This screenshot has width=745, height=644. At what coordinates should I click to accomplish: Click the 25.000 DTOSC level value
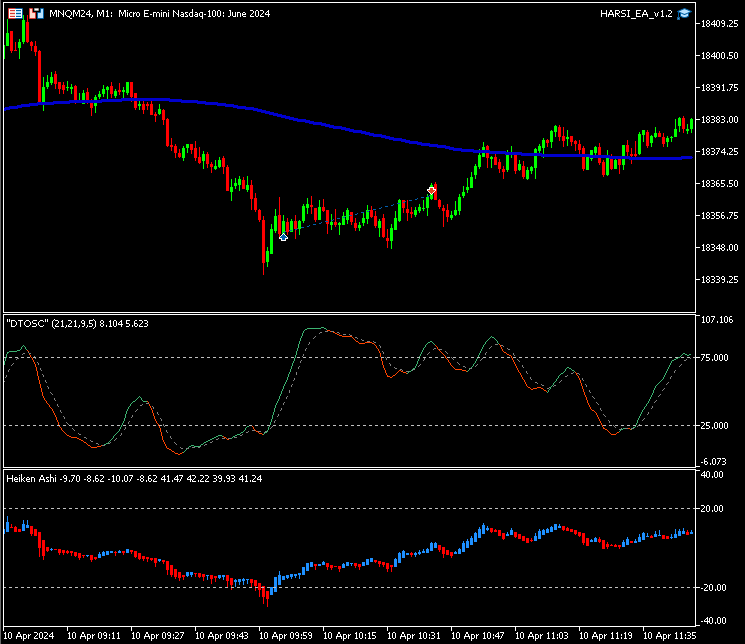coord(714,425)
